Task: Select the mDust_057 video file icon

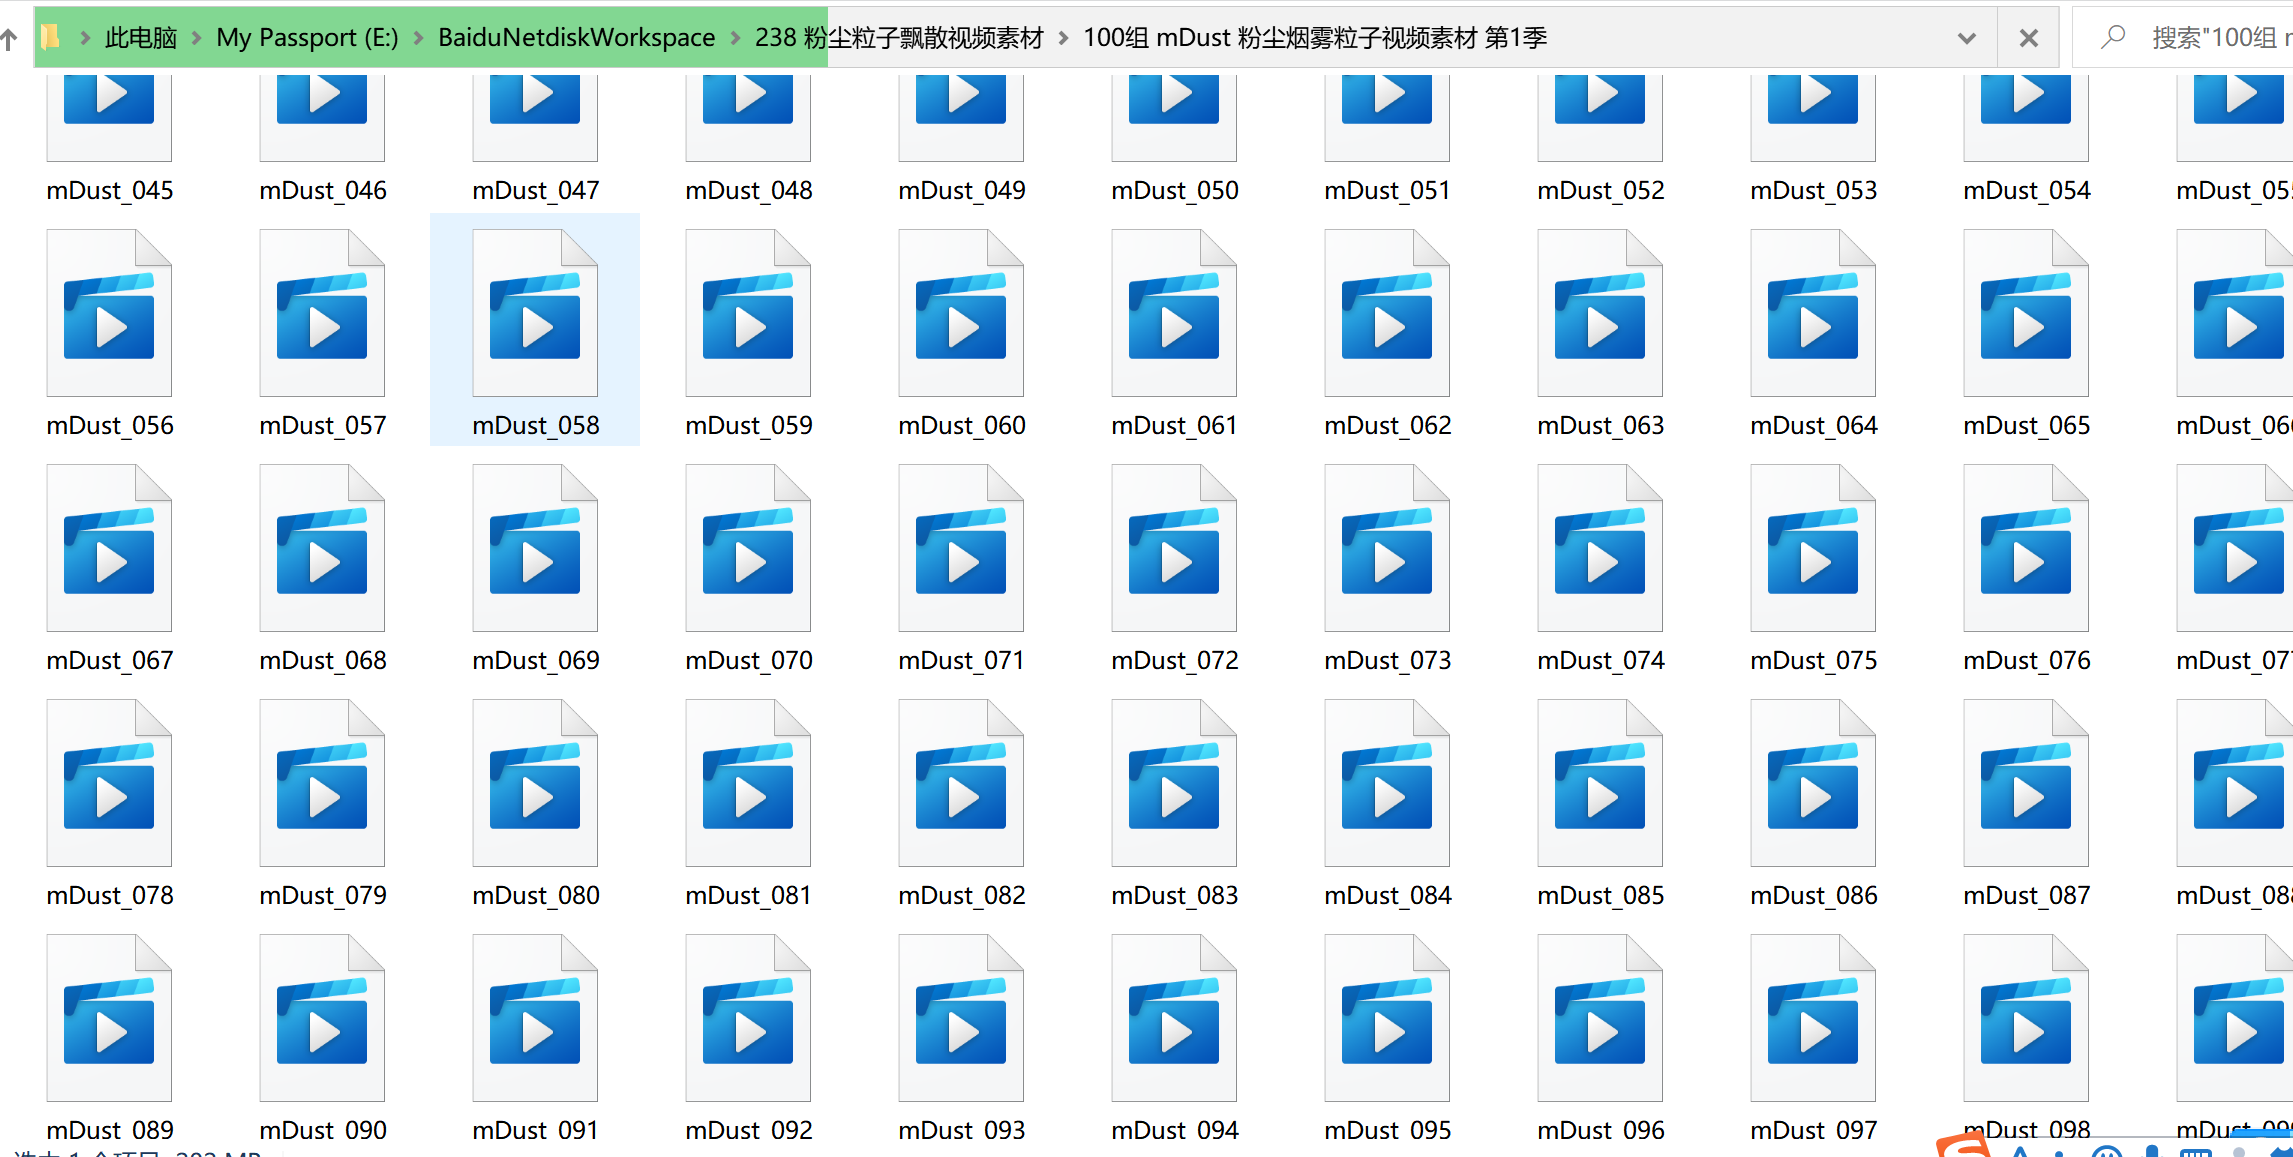Action: 322,313
